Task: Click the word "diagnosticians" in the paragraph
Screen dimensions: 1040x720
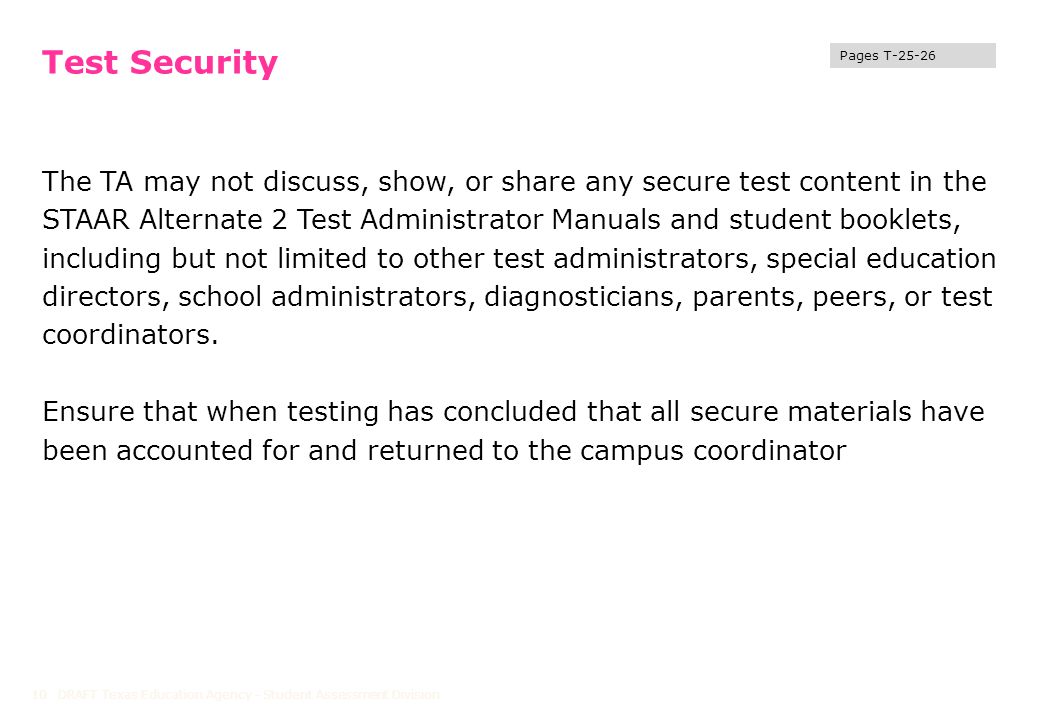Action: (583, 297)
